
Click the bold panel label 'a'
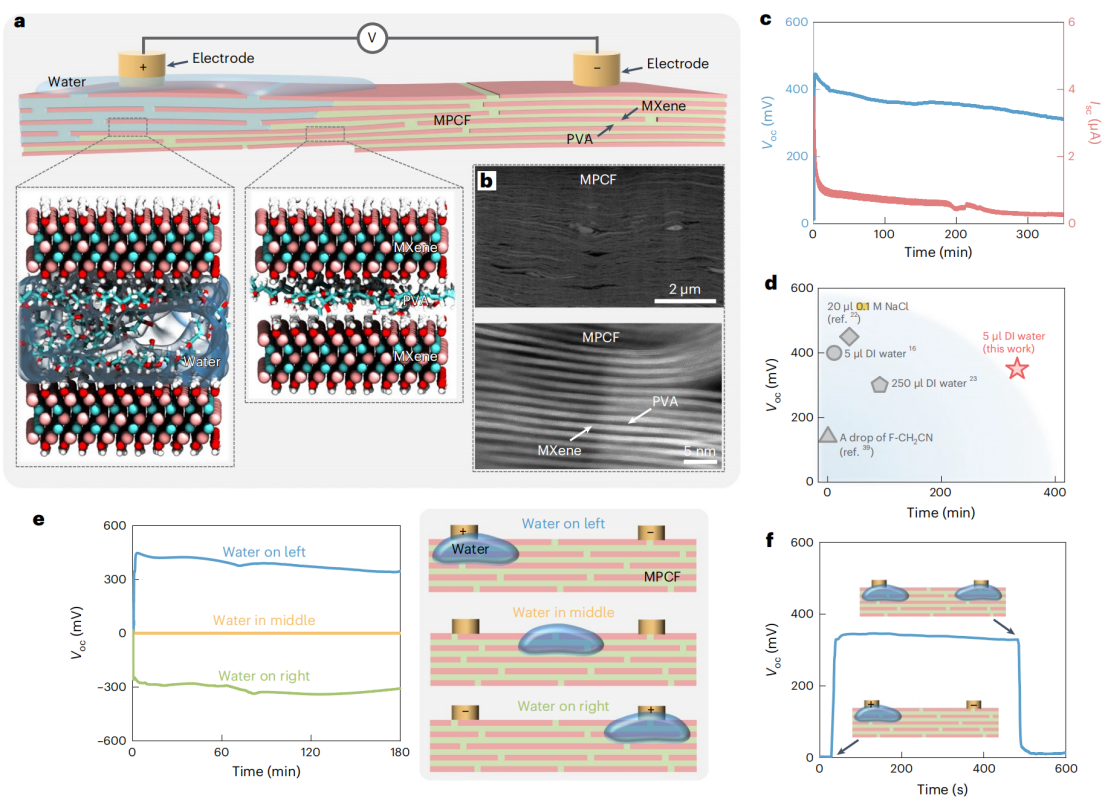(x=20, y=21)
